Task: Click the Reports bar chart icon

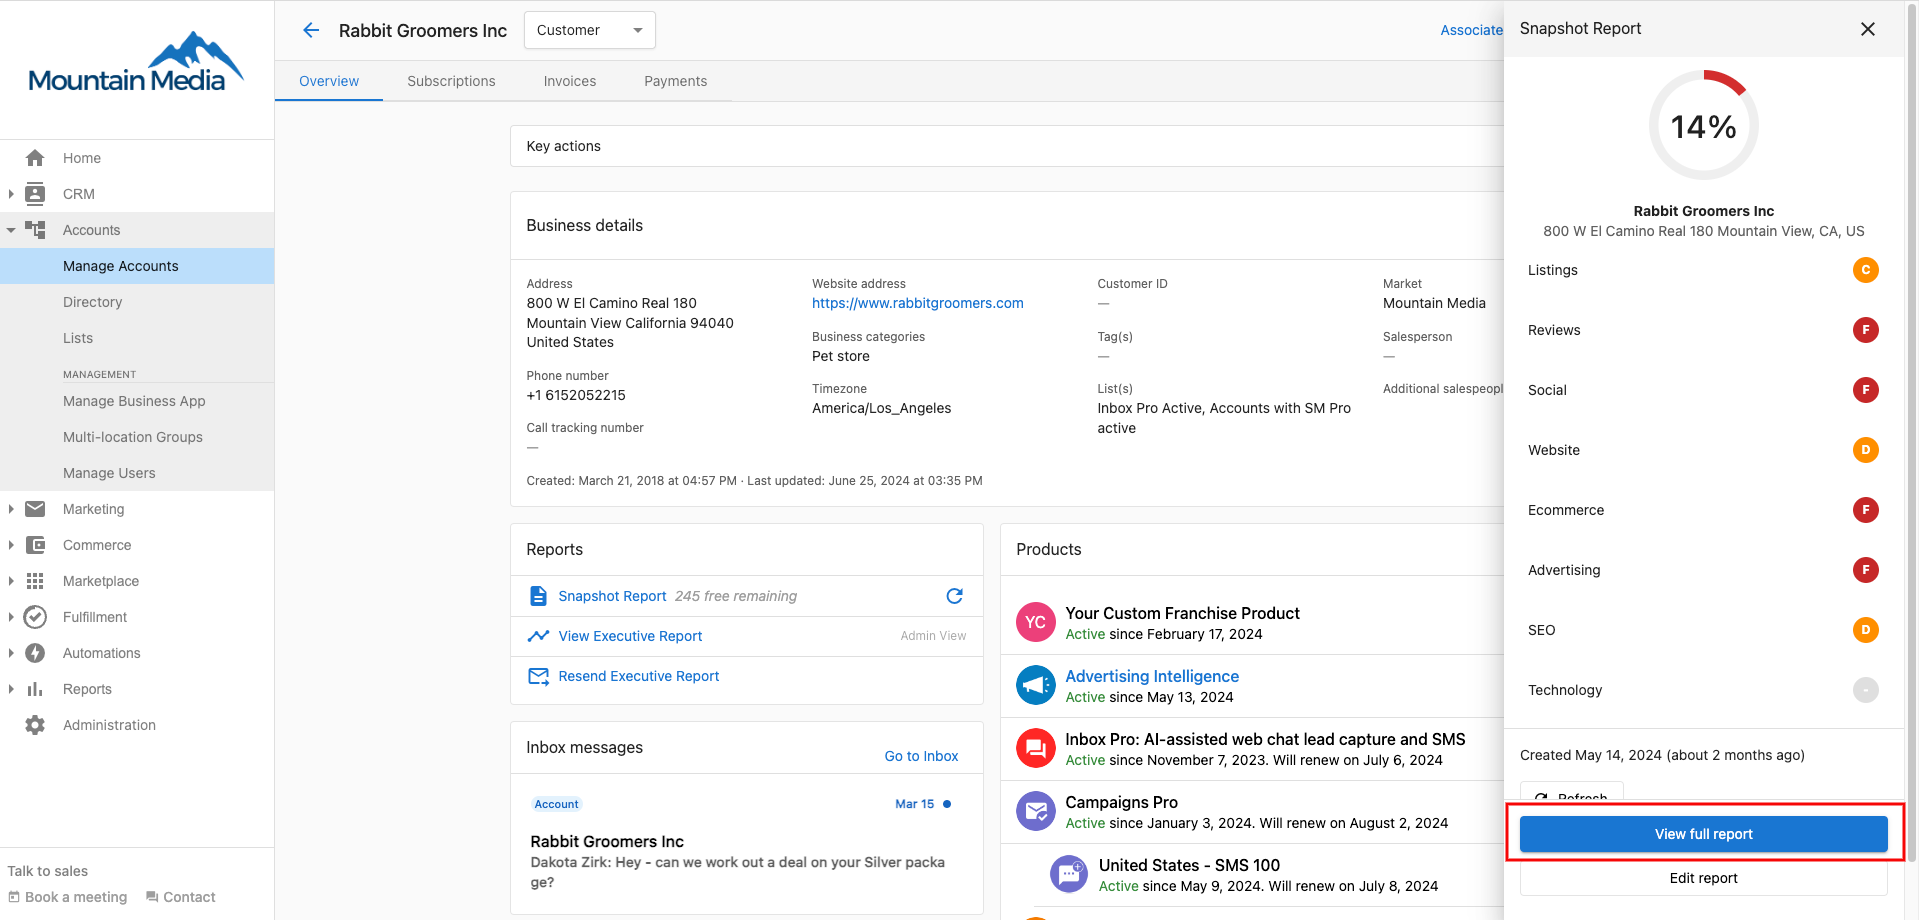Action: pyautogui.click(x=35, y=689)
